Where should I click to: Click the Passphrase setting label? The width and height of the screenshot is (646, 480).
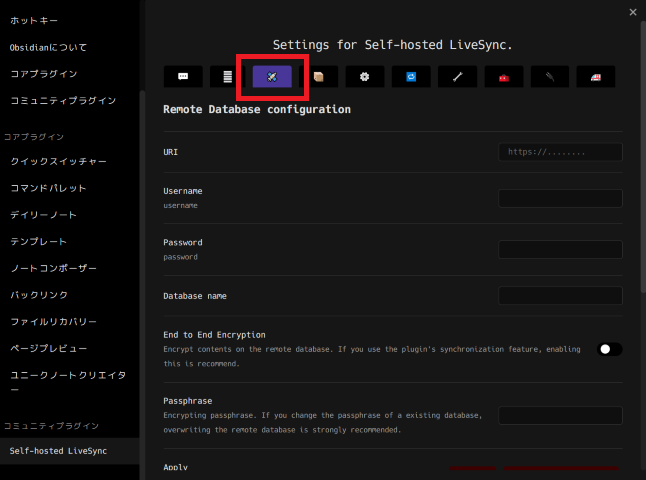click(x=188, y=401)
